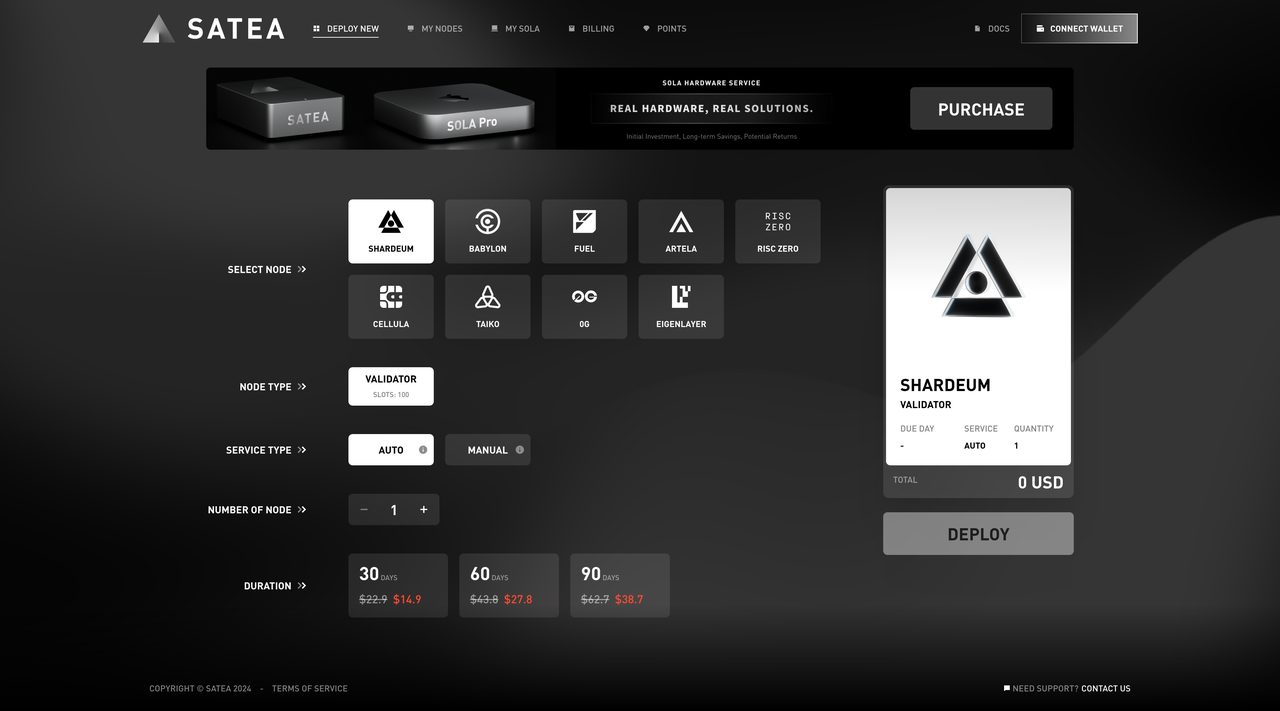Select the 60 days duration option
The image size is (1280, 711).
pos(508,585)
